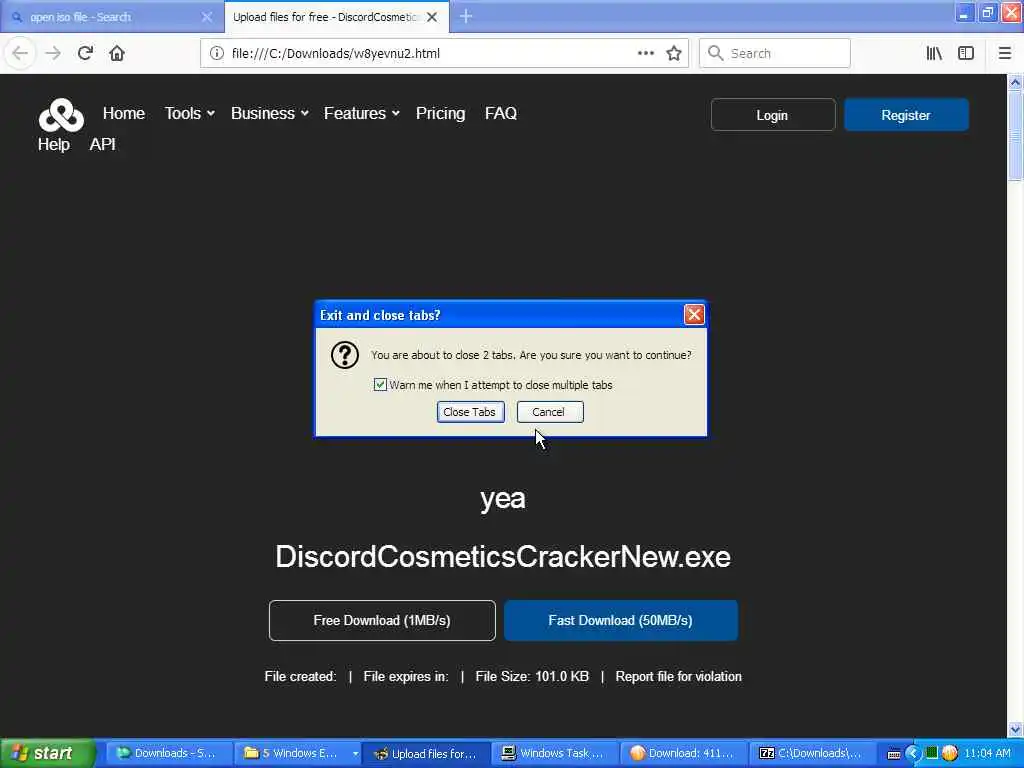Click green Task Manager tray icon
This screenshot has width=1024, height=768.
click(932, 753)
